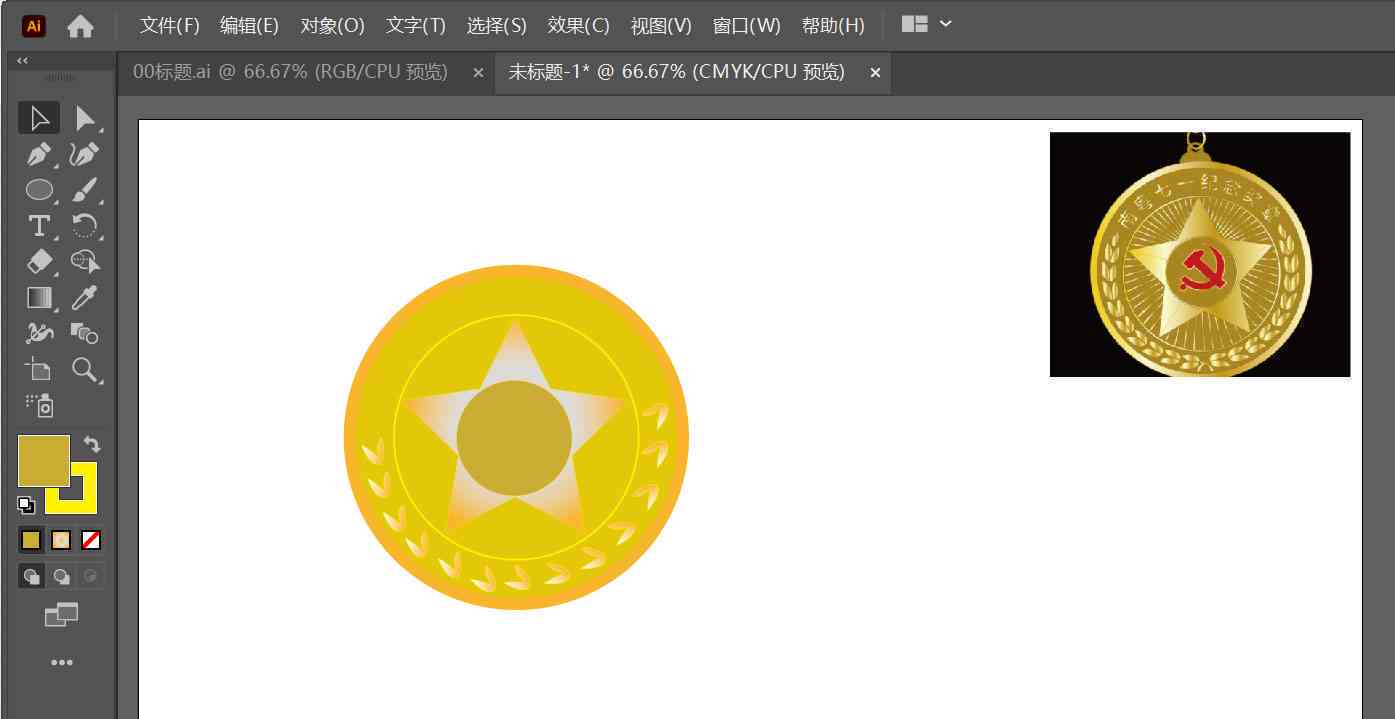This screenshot has height=719, width=1395.
Task: Set paint type to Gradient
Action: [61, 540]
